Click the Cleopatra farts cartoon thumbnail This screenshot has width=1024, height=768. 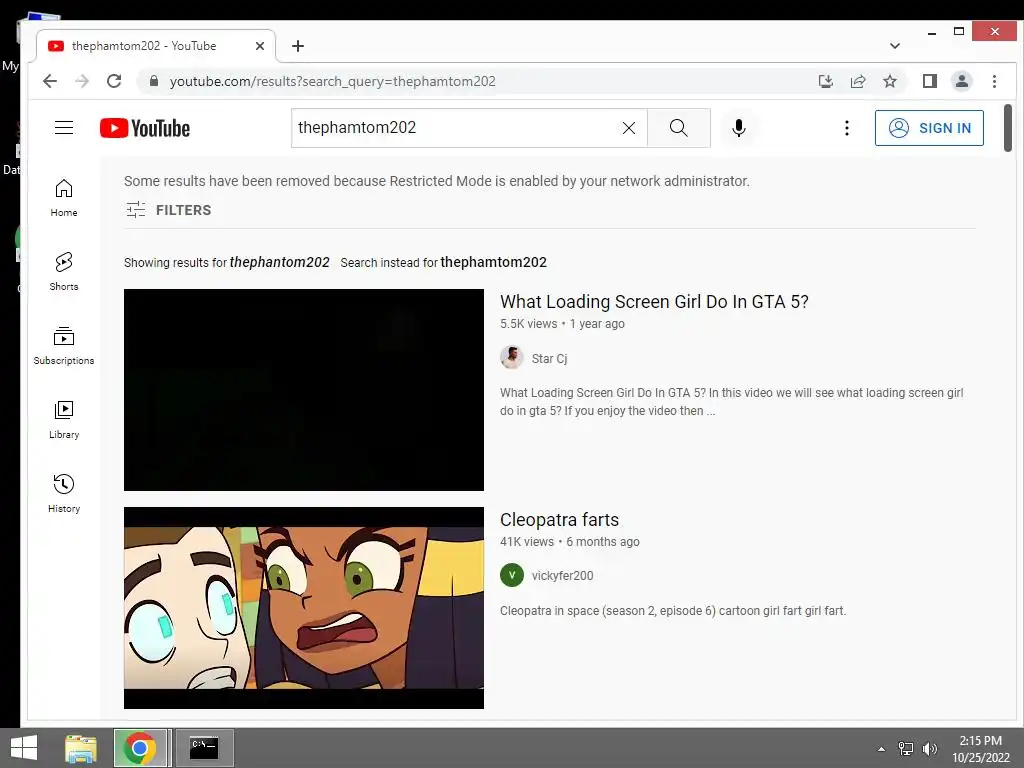(304, 608)
